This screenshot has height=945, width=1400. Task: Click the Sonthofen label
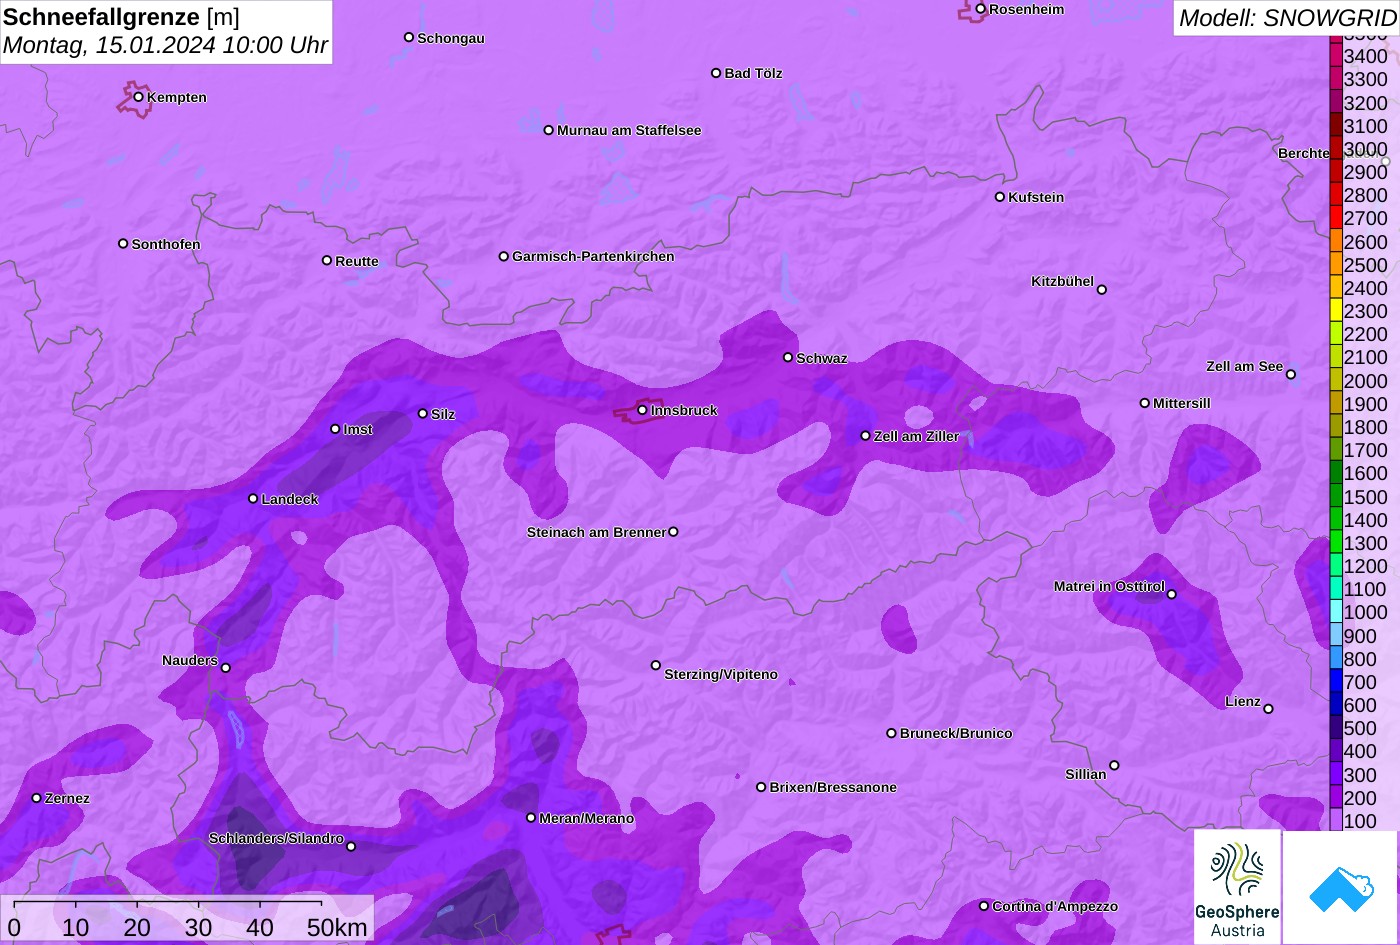166,244
